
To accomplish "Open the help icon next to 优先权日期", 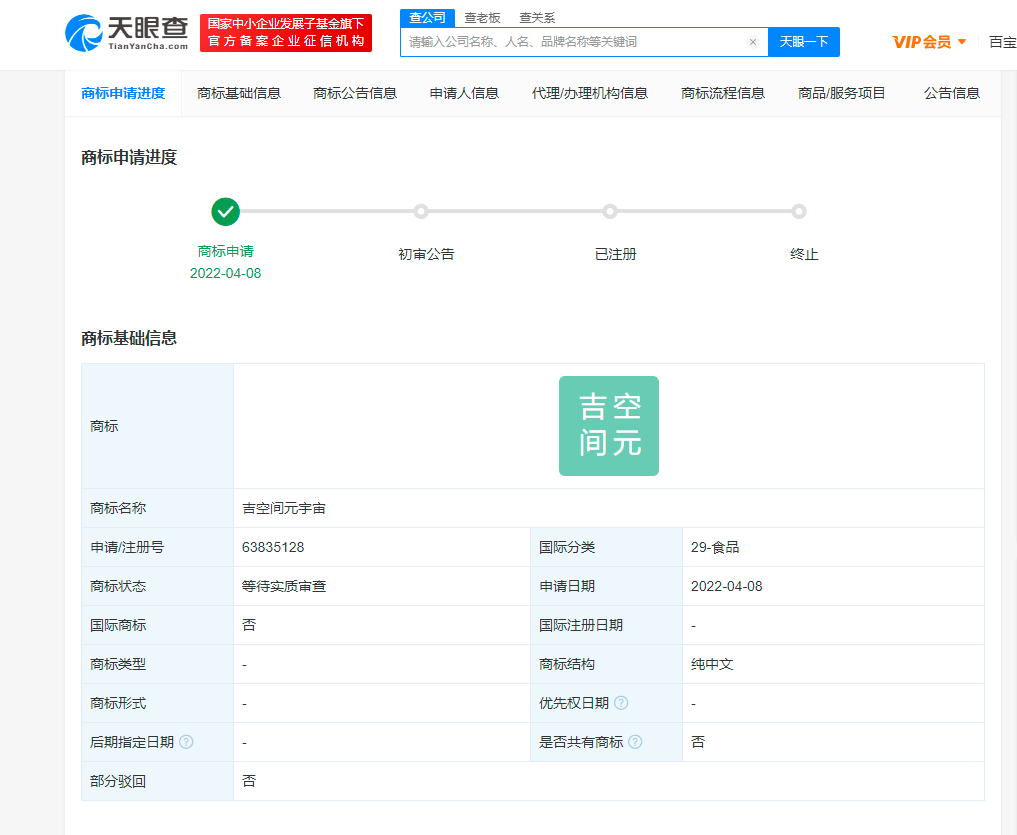I will tap(621, 703).
